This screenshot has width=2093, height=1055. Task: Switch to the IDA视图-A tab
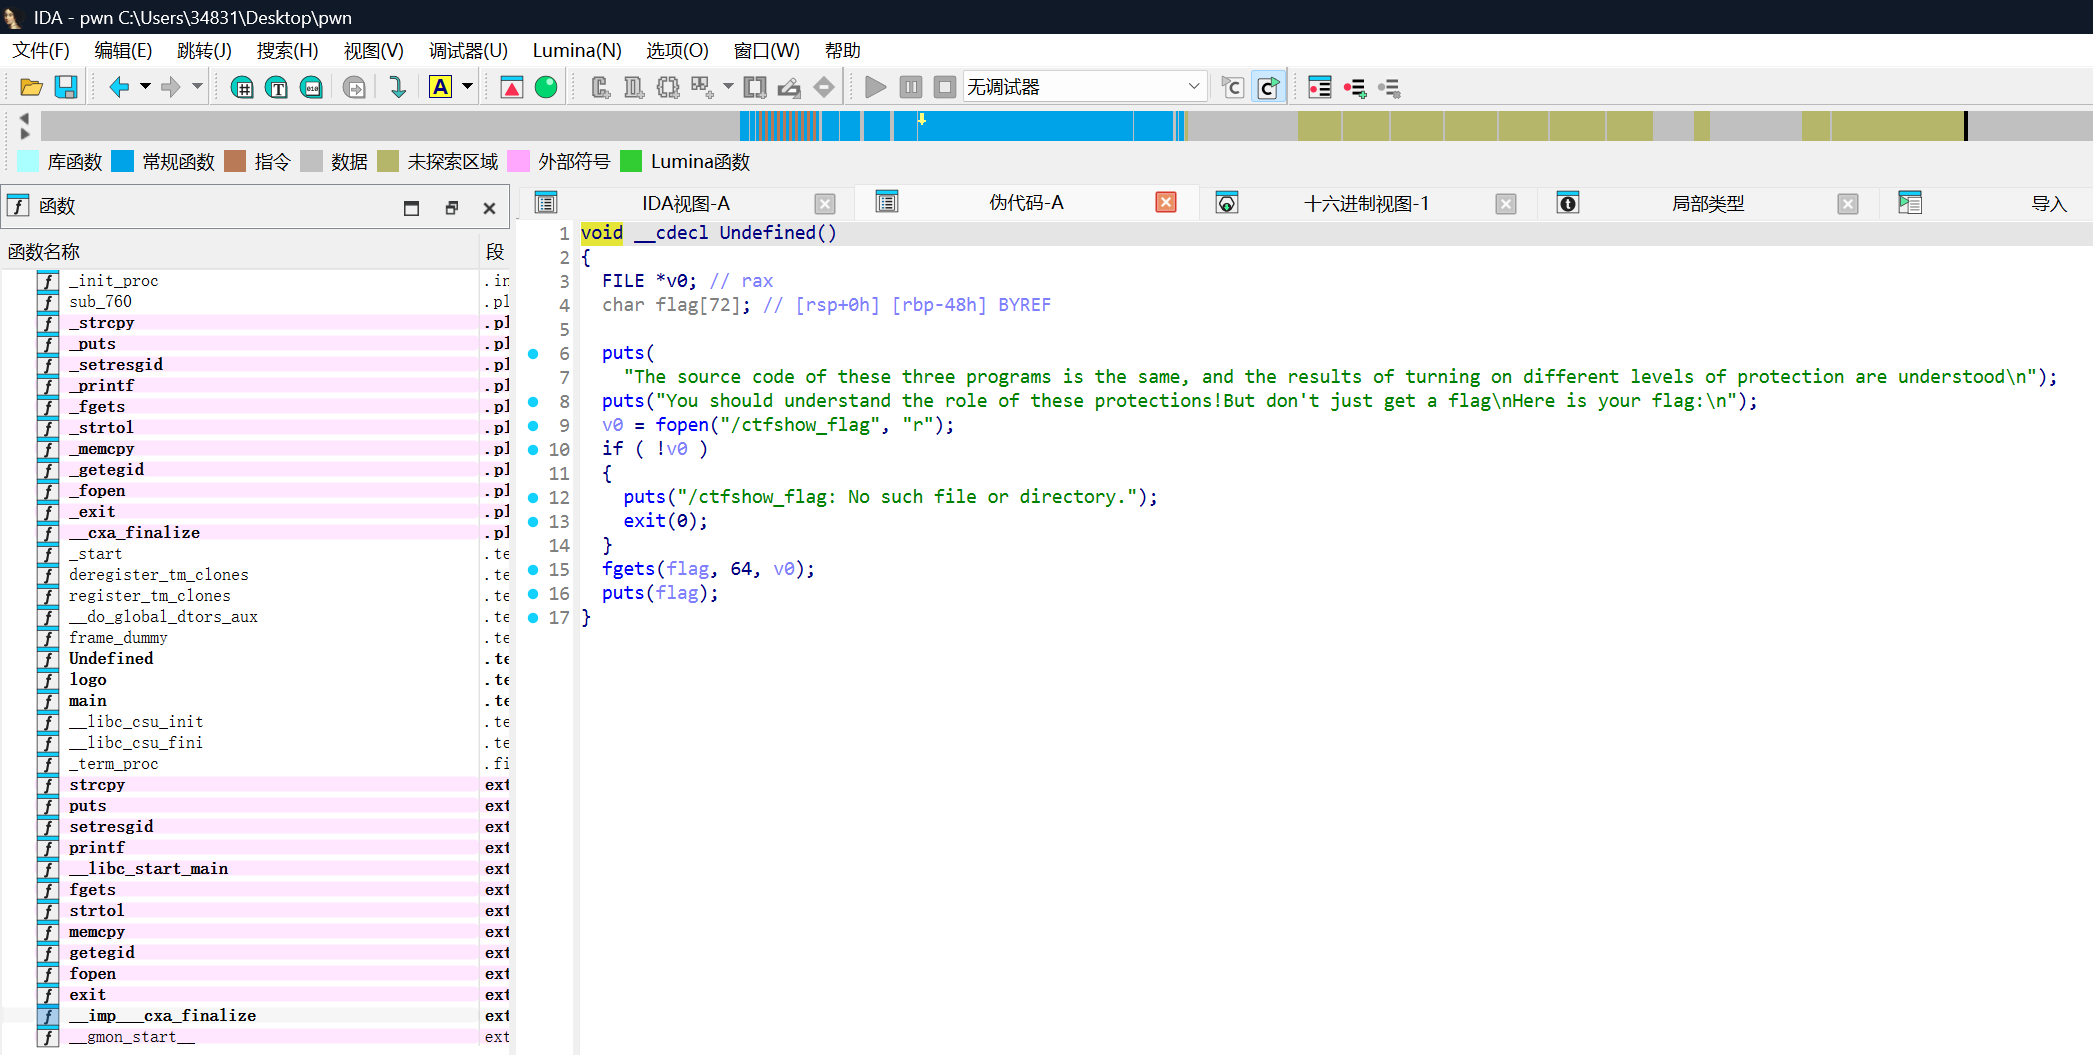pyautogui.click(x=686, y=204)
